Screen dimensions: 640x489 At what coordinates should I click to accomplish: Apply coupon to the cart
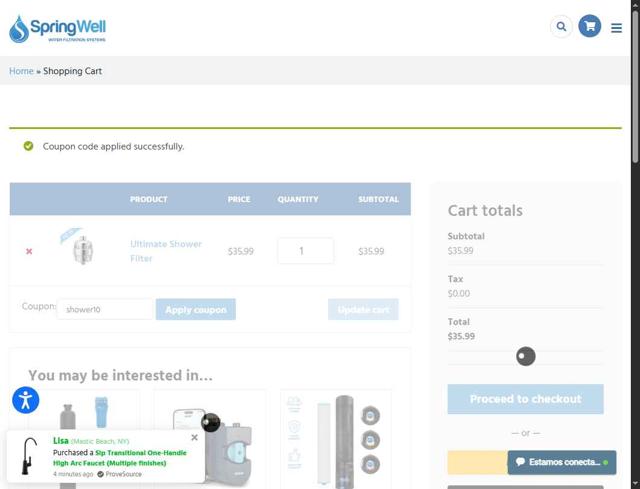click(x=196, y=309)
